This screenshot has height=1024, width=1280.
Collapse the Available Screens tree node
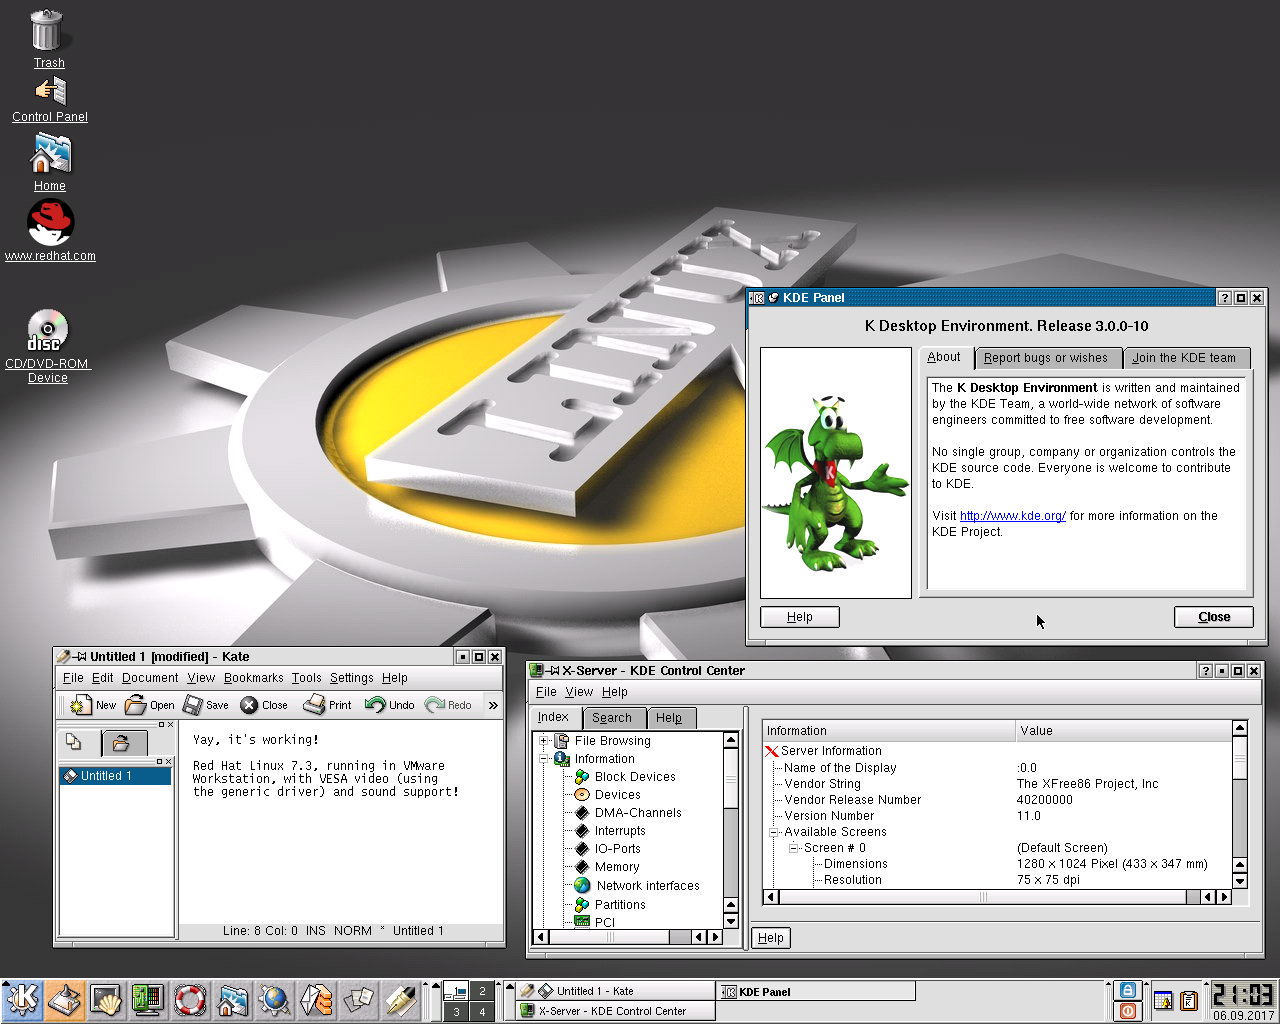click(773, 832)
